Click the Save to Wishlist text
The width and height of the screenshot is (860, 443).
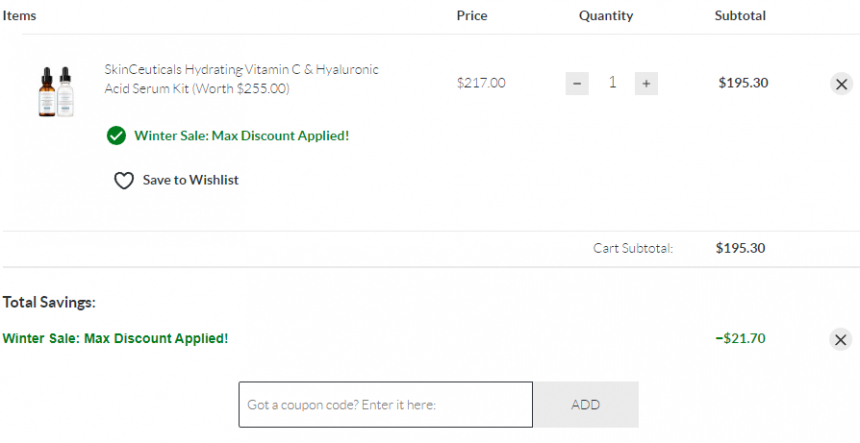(190, 180)
